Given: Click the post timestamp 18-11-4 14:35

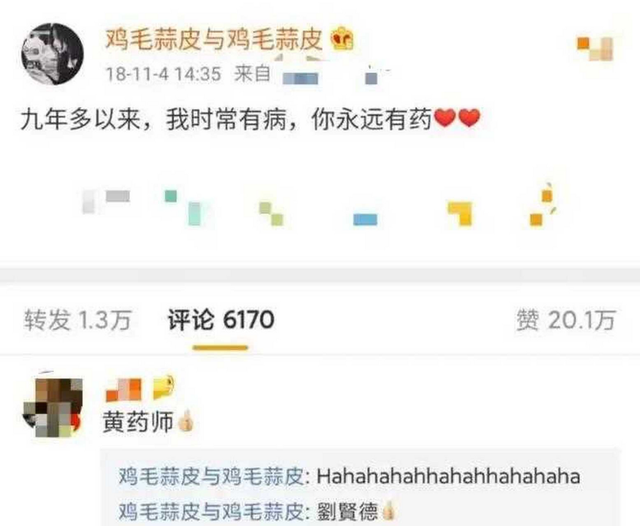Looking at the screenshot, I should [x=163, y=74].
